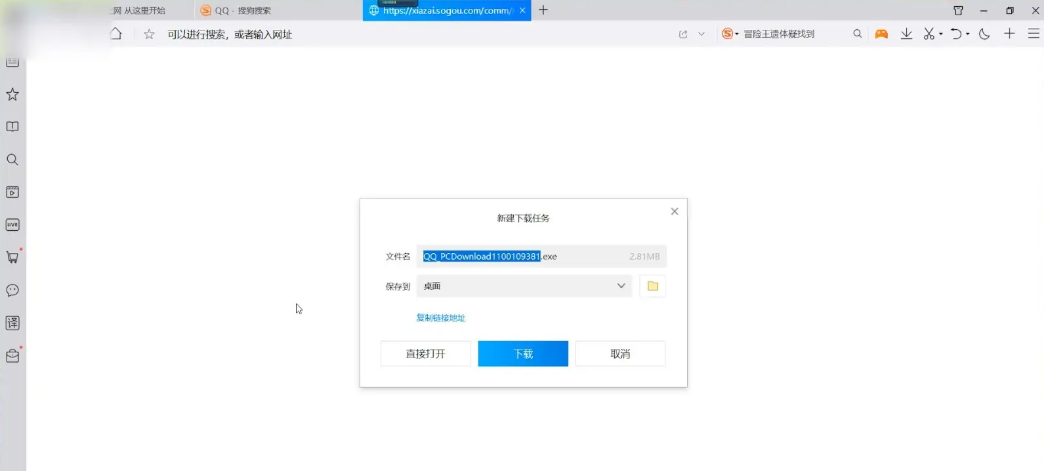Open the translate sidebar icon
This screenshot has height=471, width=1044.
click(13, 323)
